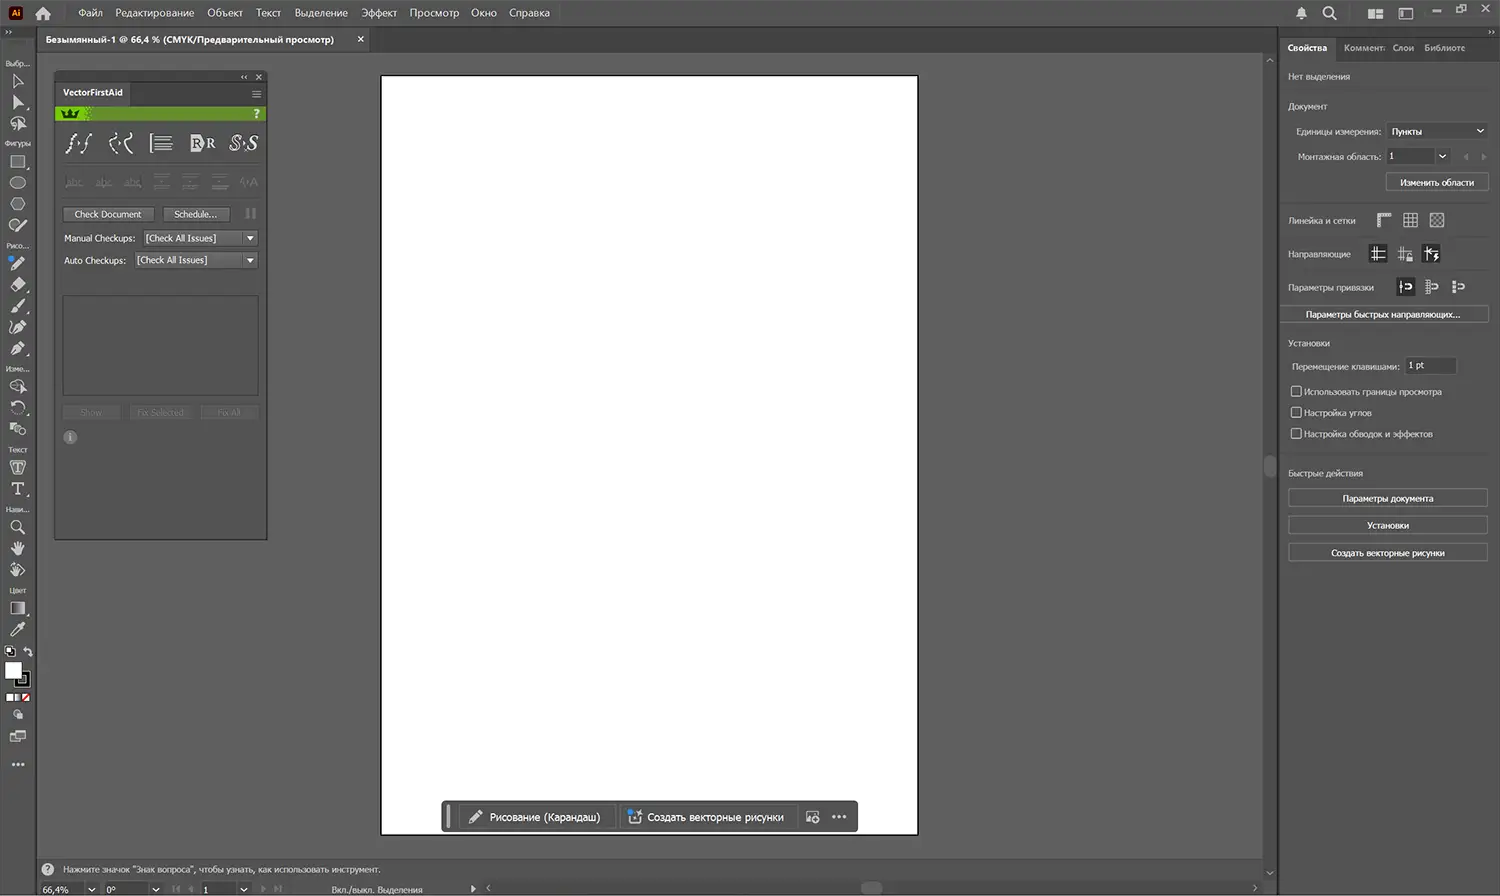Toggle rulers display icon
1500x896 pixels.
(1384, 220)
